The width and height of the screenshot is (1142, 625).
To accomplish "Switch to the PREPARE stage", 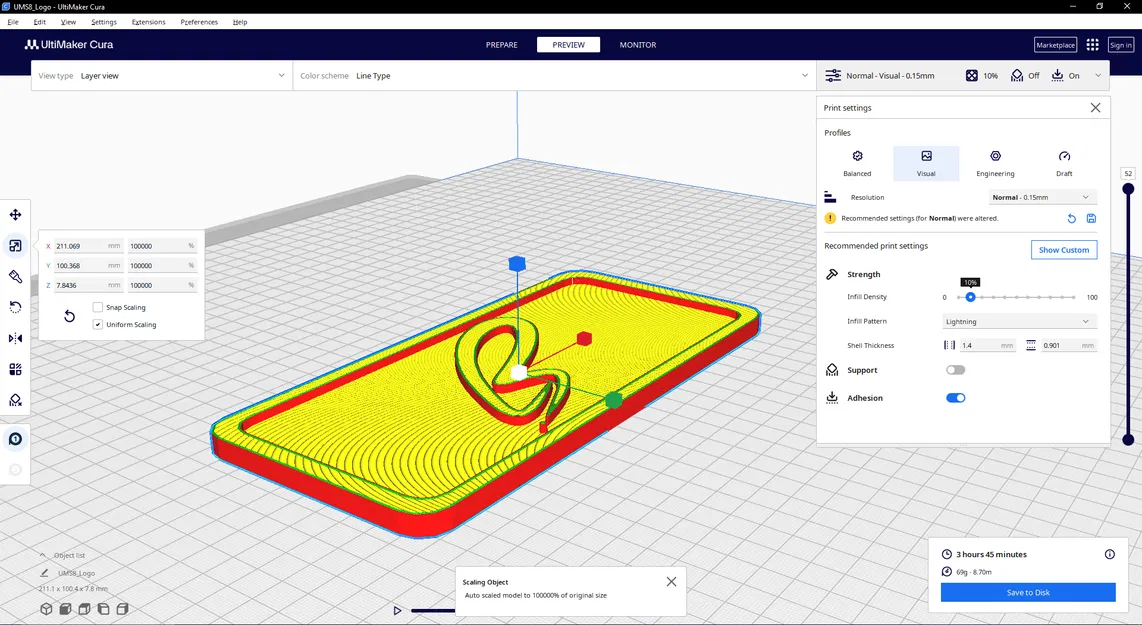I will pos(502,45).
